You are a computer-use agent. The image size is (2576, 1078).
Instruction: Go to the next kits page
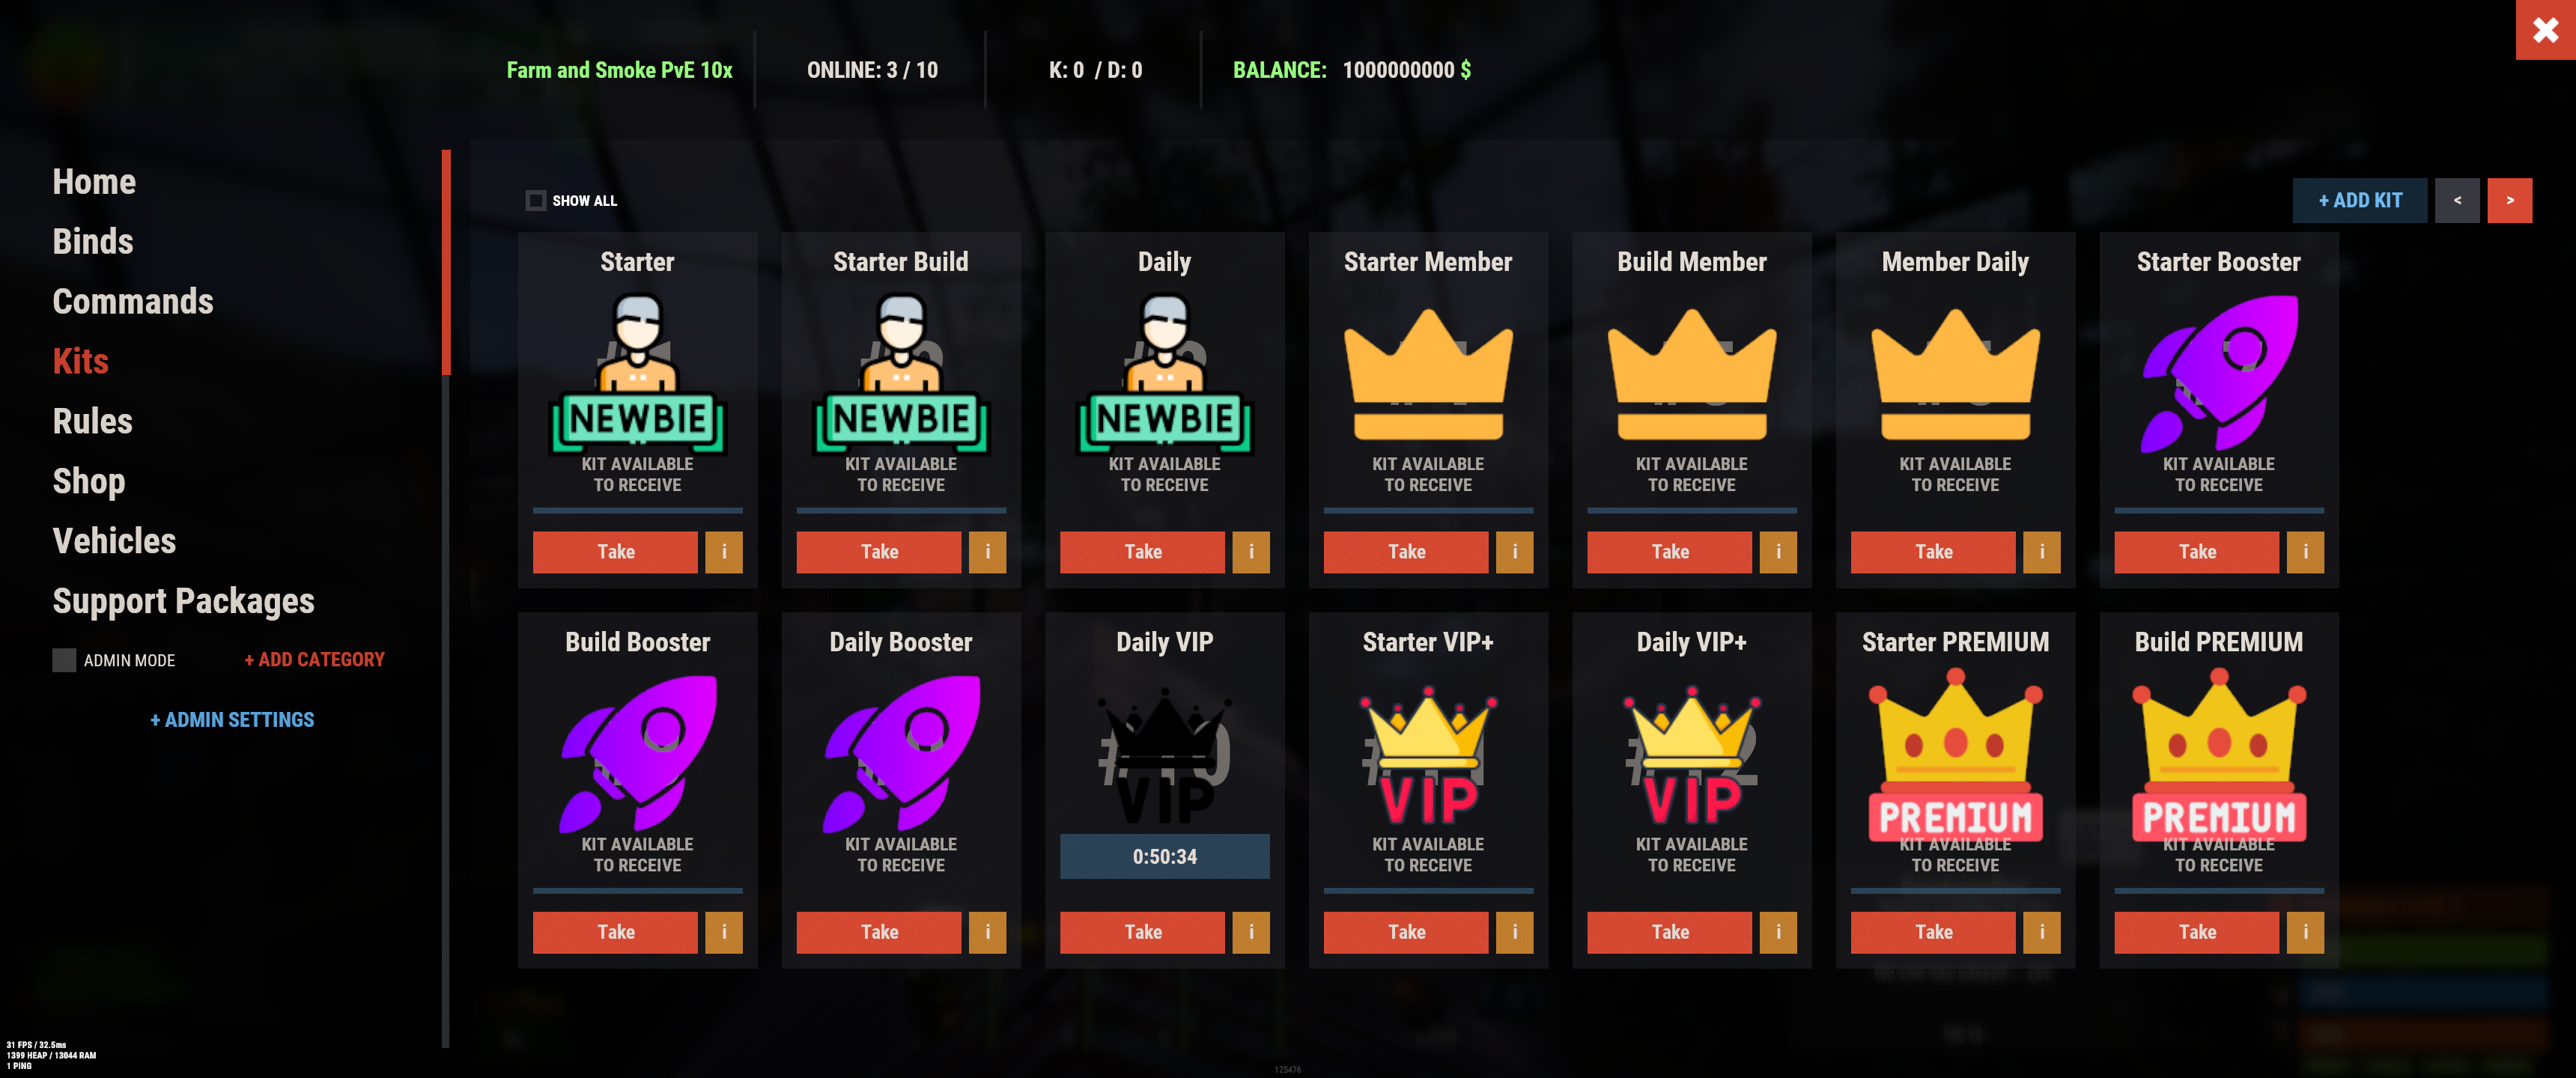point(2509,201)
